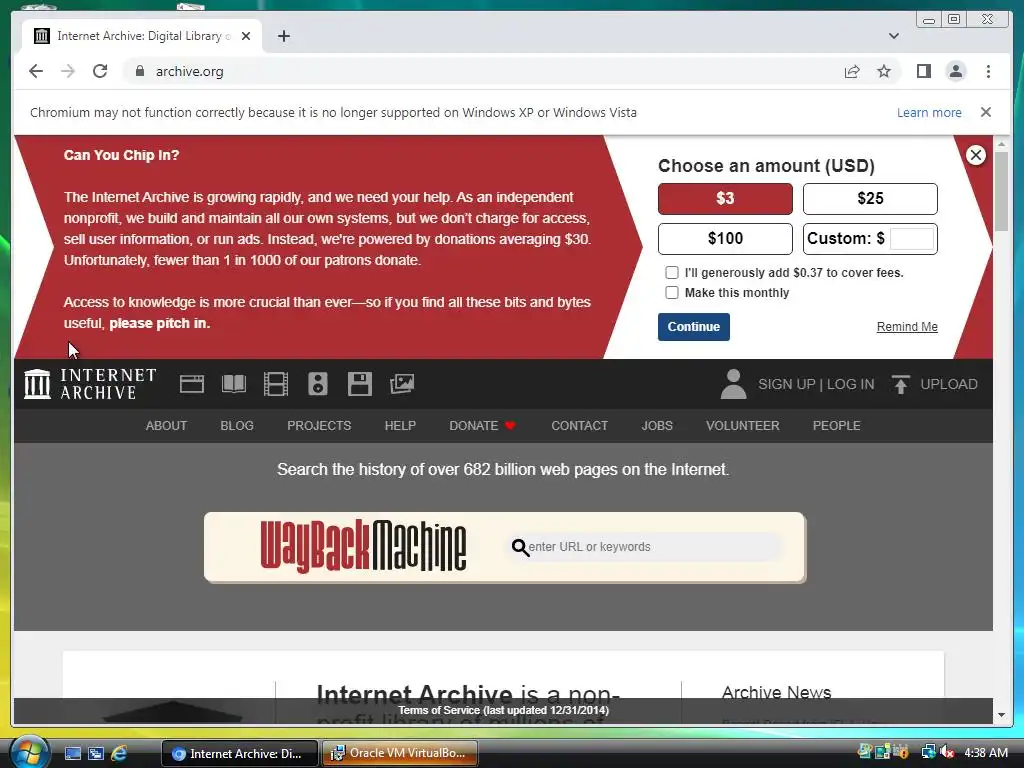Open the Audio speaker icon
This screenshot has width=1024, height=768.
pos(317,384)
